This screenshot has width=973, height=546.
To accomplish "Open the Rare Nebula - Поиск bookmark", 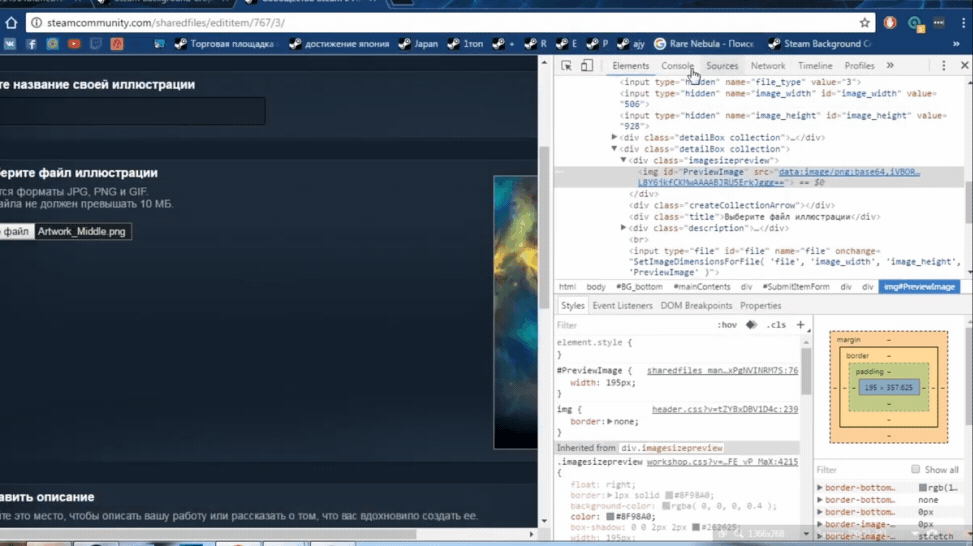I will (704, 44).
